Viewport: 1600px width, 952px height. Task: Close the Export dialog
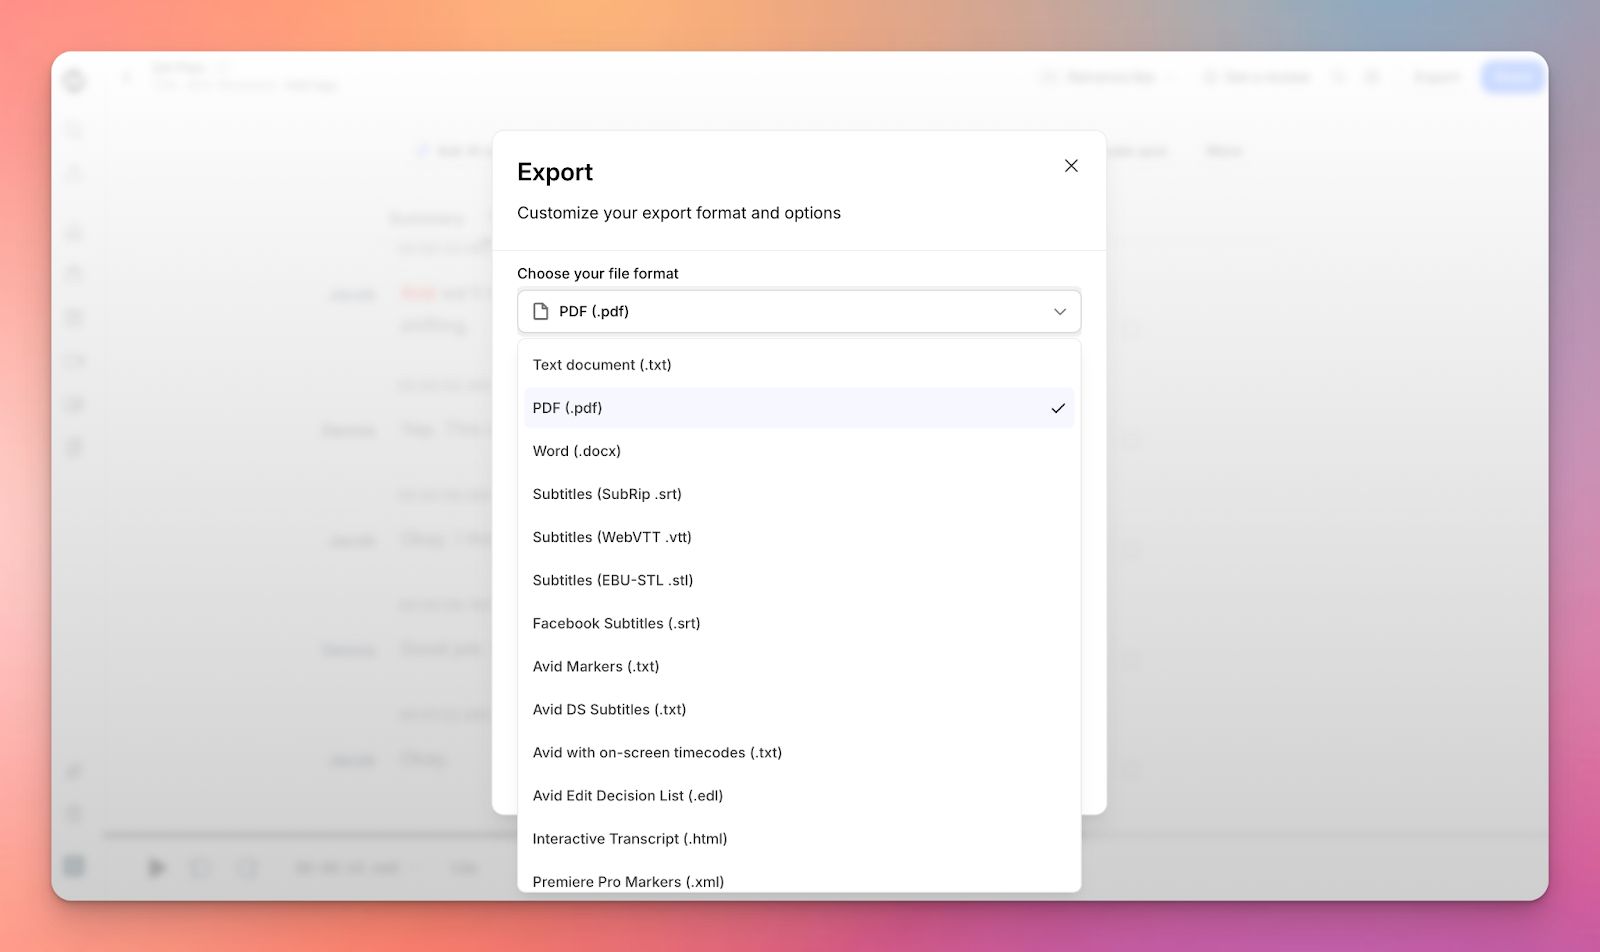pos(1071,165)
